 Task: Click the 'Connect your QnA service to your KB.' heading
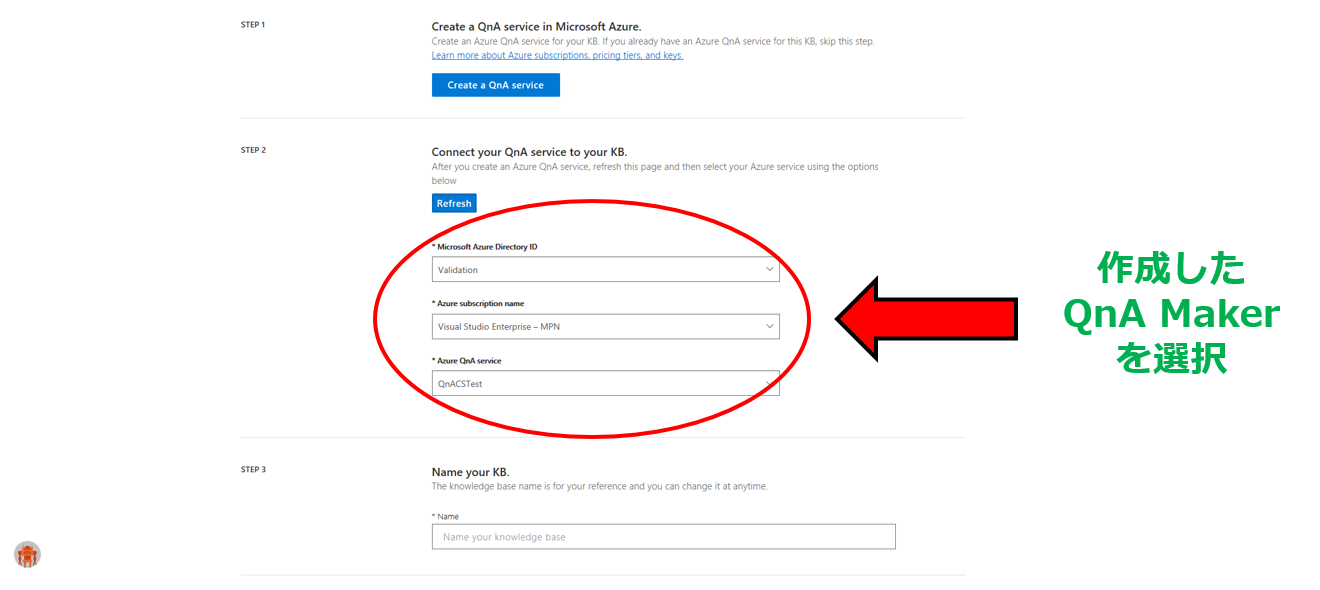pyautogui.click(x=529, y=152)
